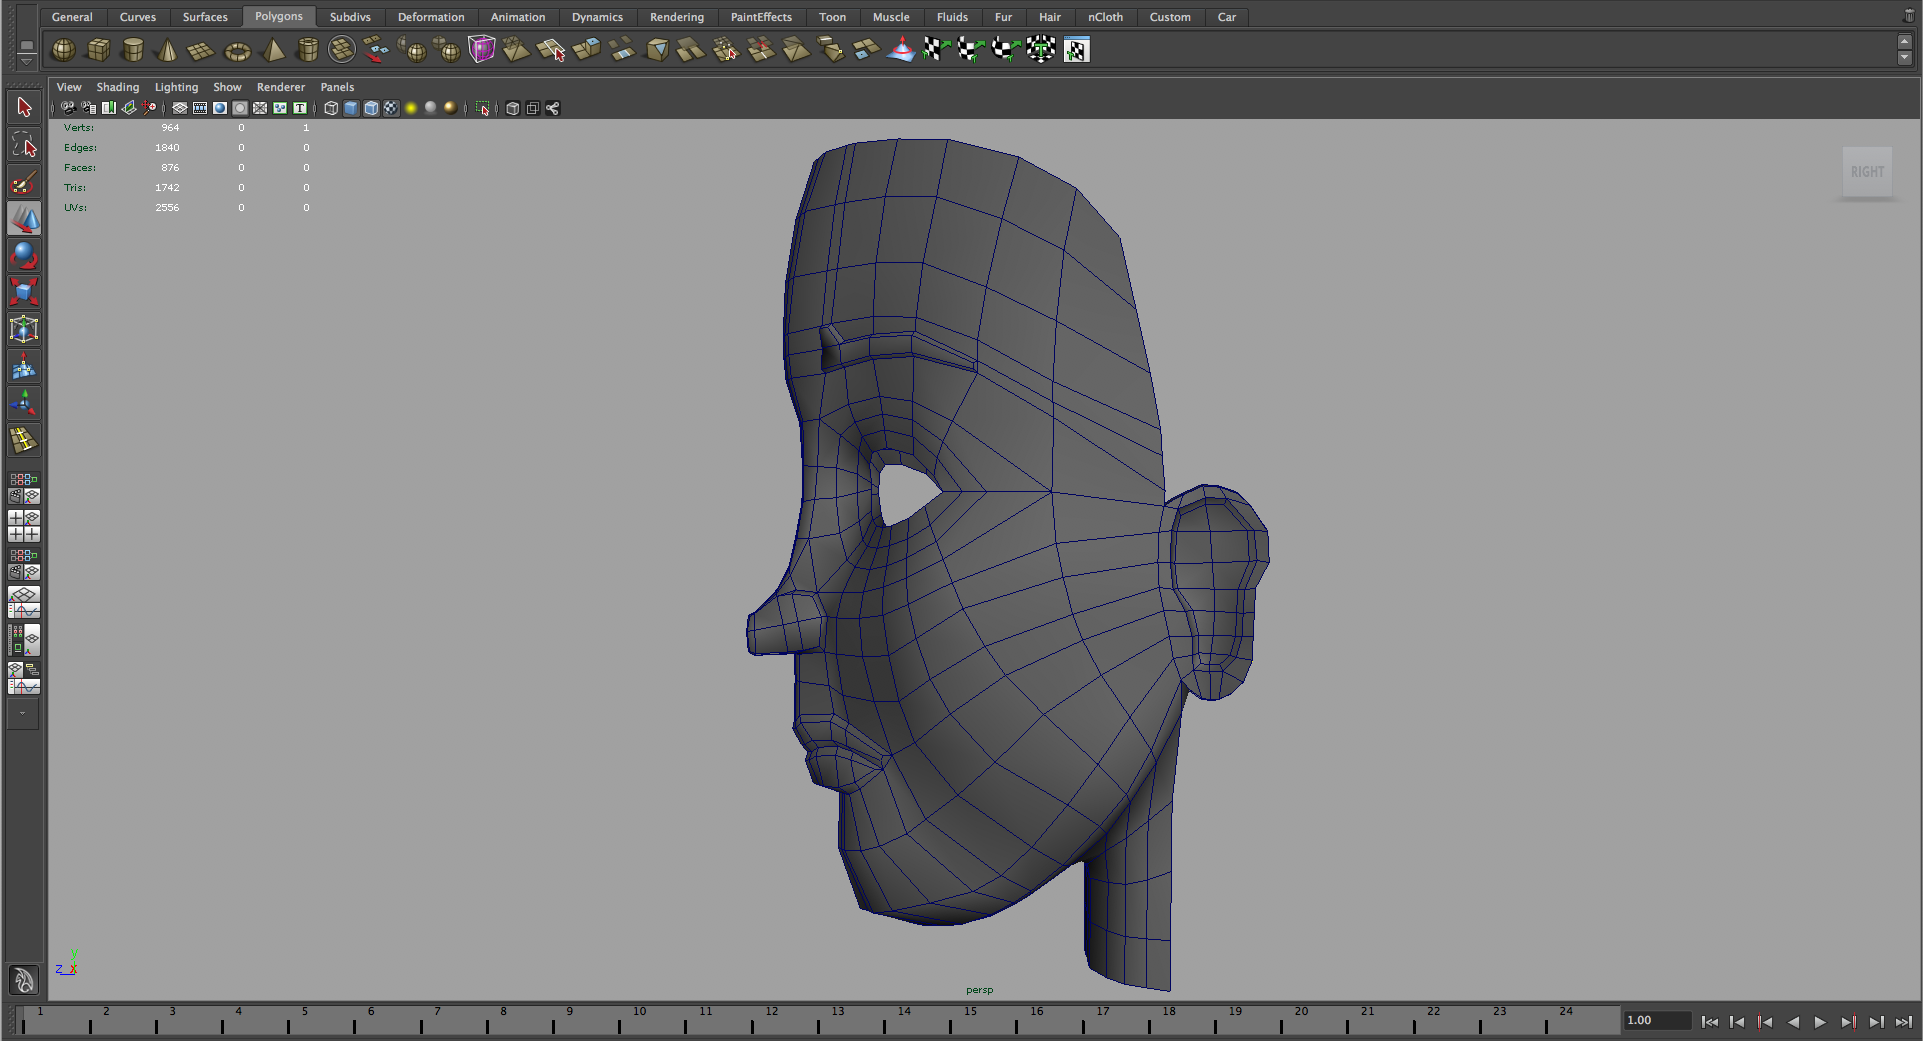Image resolution: width=1923 pixels, height=1041 pixels.
Task: Click the polygon cylinder shelf icon
Action: 132,50
